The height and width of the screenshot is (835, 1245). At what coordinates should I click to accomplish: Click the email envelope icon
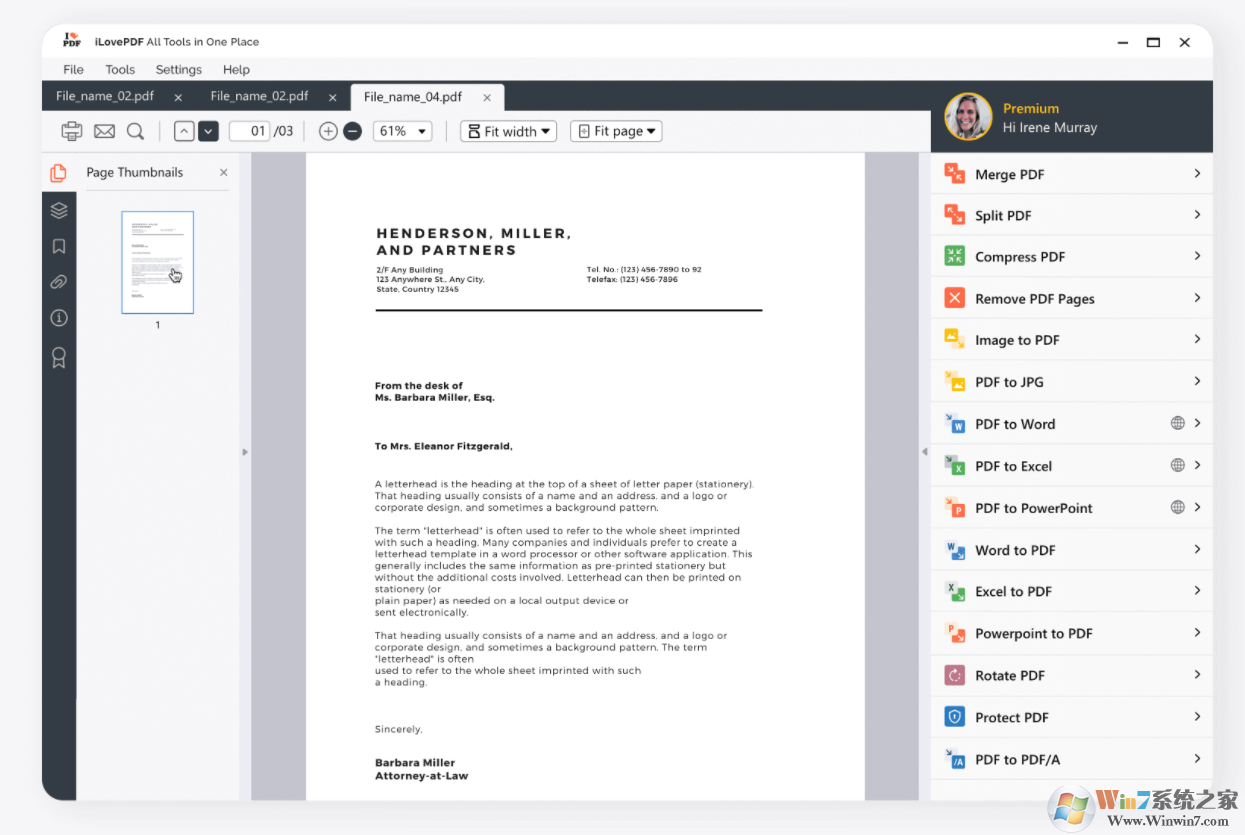pos(104,131)
